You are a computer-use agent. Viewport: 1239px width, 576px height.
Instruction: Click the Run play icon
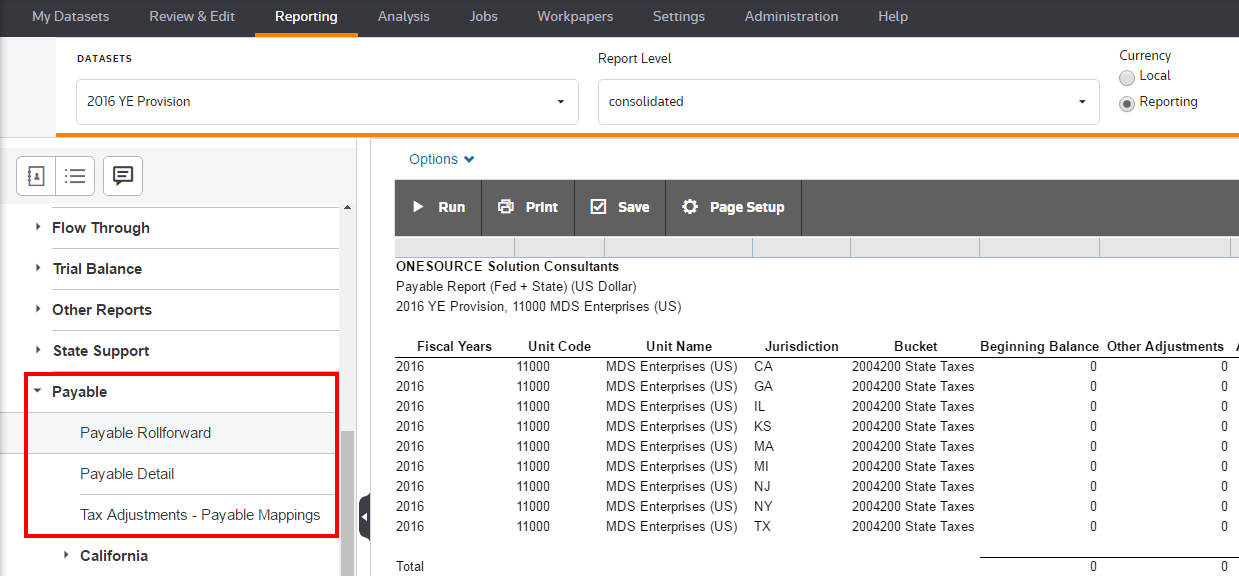419,207
